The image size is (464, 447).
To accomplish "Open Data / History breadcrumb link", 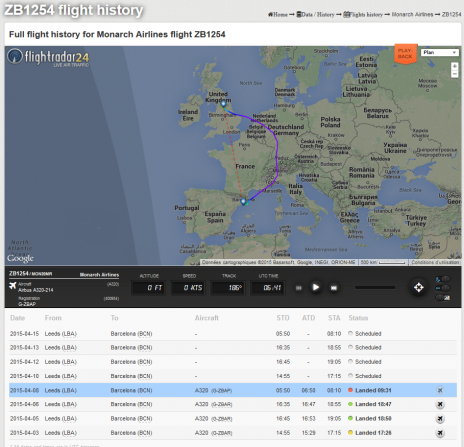I will (x=315, y=14).
